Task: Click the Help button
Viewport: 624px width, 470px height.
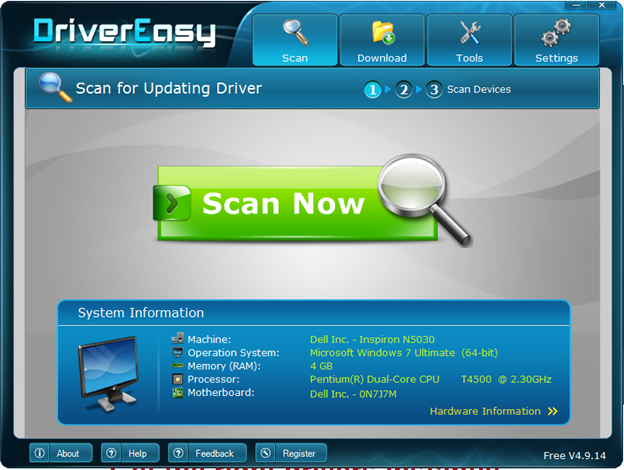Action: pyautogui.click(x=130, y=453)
